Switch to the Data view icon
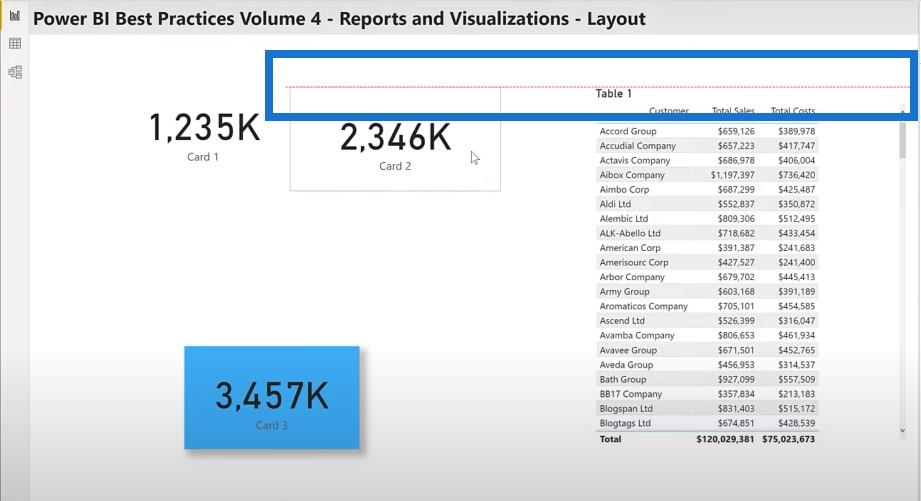Viewport: 921px width, 501px height. [15, 43]
